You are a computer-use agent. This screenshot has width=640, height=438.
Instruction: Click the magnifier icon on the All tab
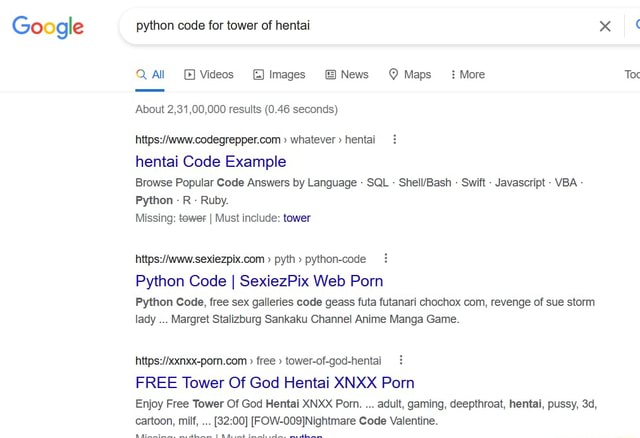(141, 74)
